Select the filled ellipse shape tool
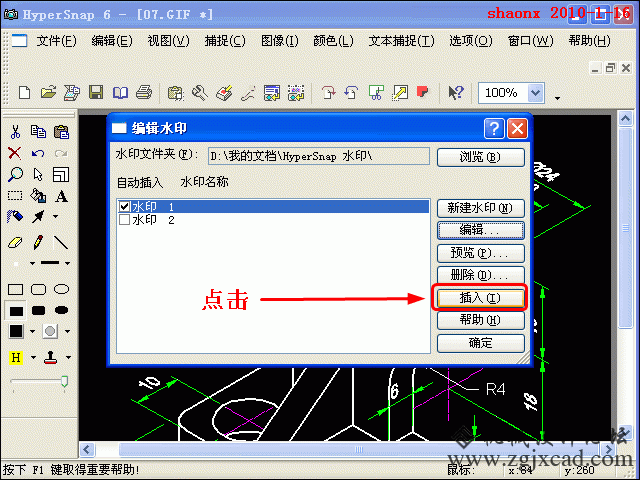 (61, 310)
